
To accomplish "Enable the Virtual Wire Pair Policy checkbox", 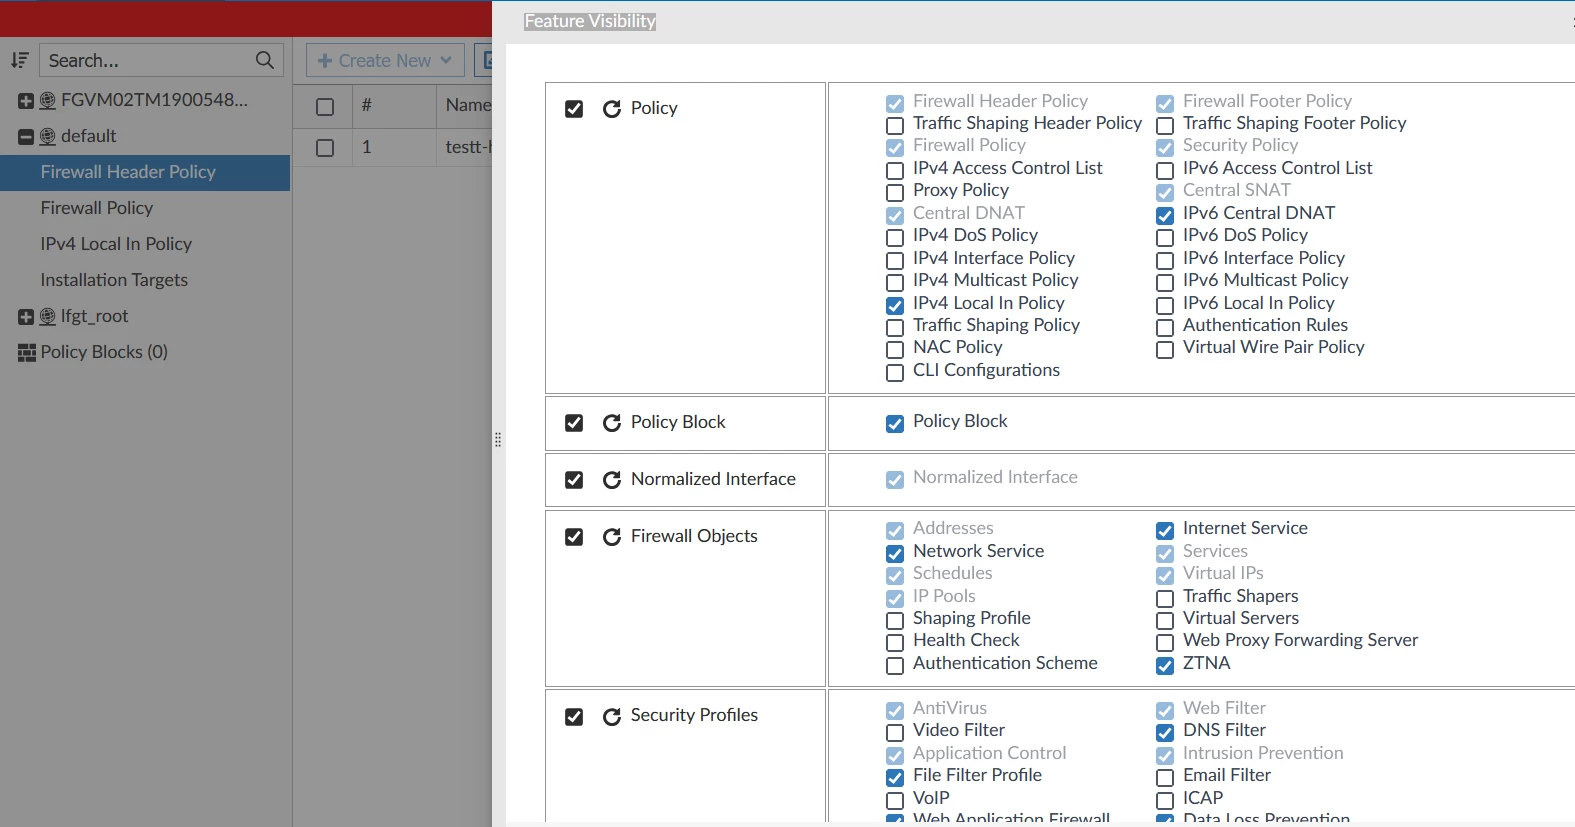I will (1165, 349).
